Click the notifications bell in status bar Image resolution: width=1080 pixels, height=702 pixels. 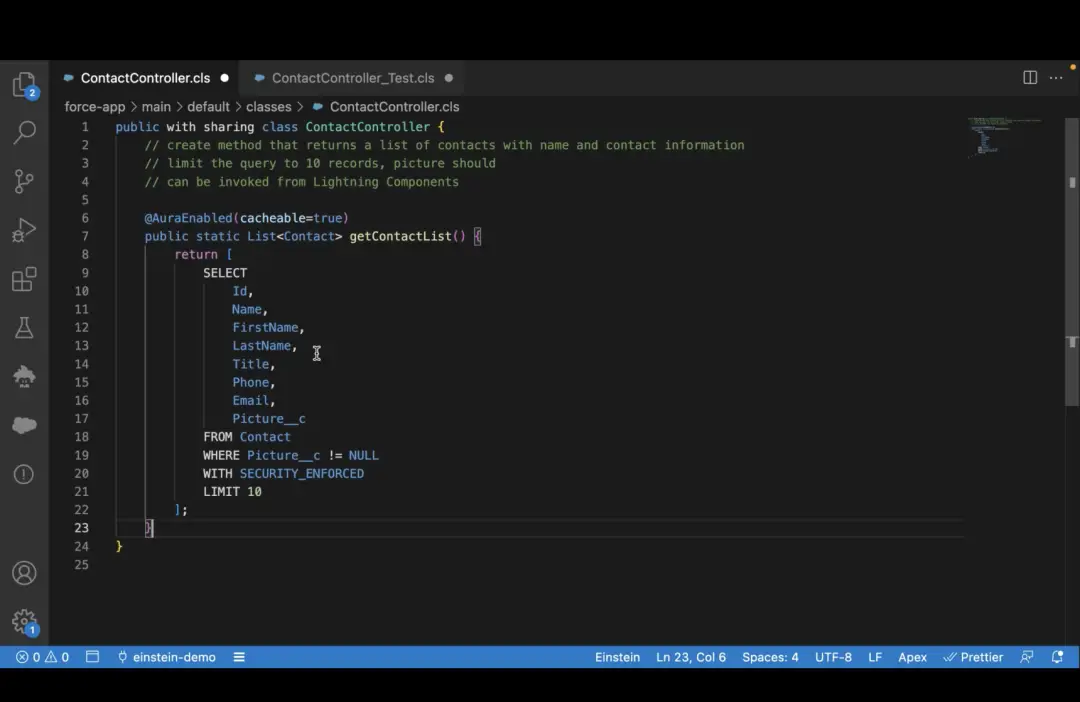tap(1057, 657)
